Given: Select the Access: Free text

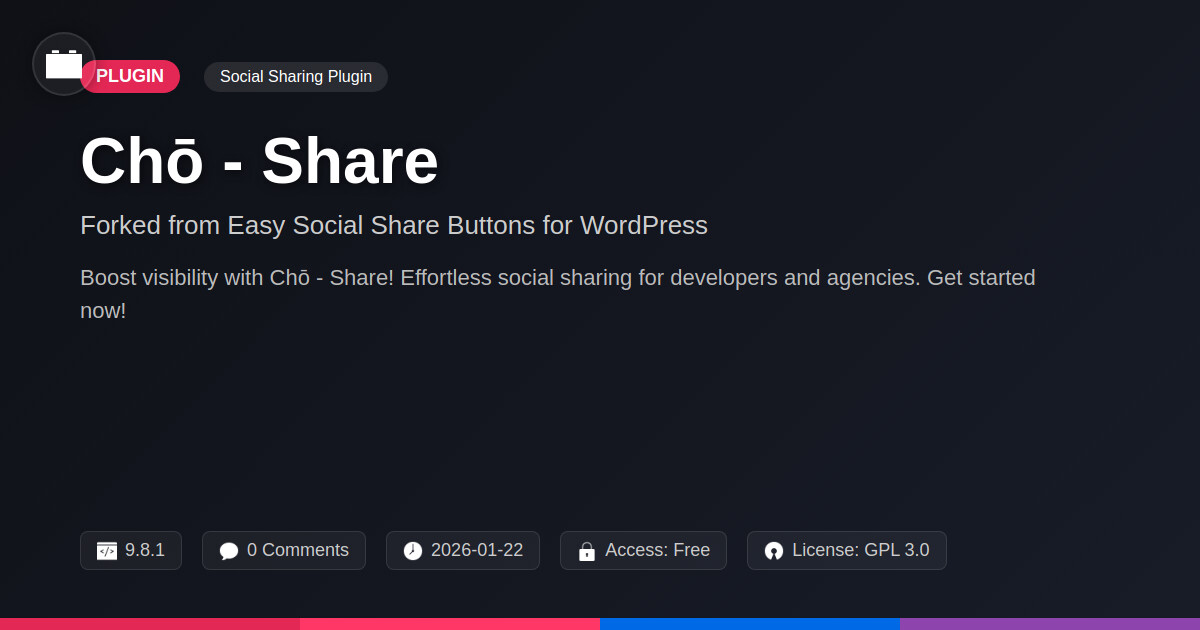Looking at the screenshot, I should tap(657, 550).
